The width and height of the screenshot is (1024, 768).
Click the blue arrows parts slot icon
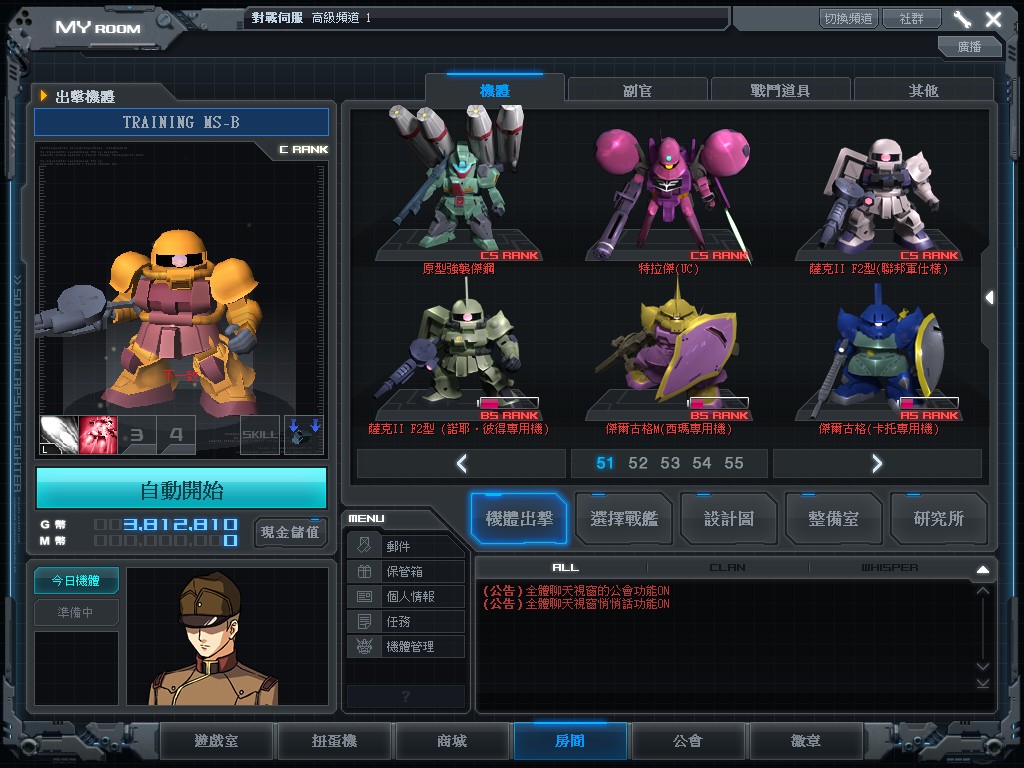click(x=304, y=435)
